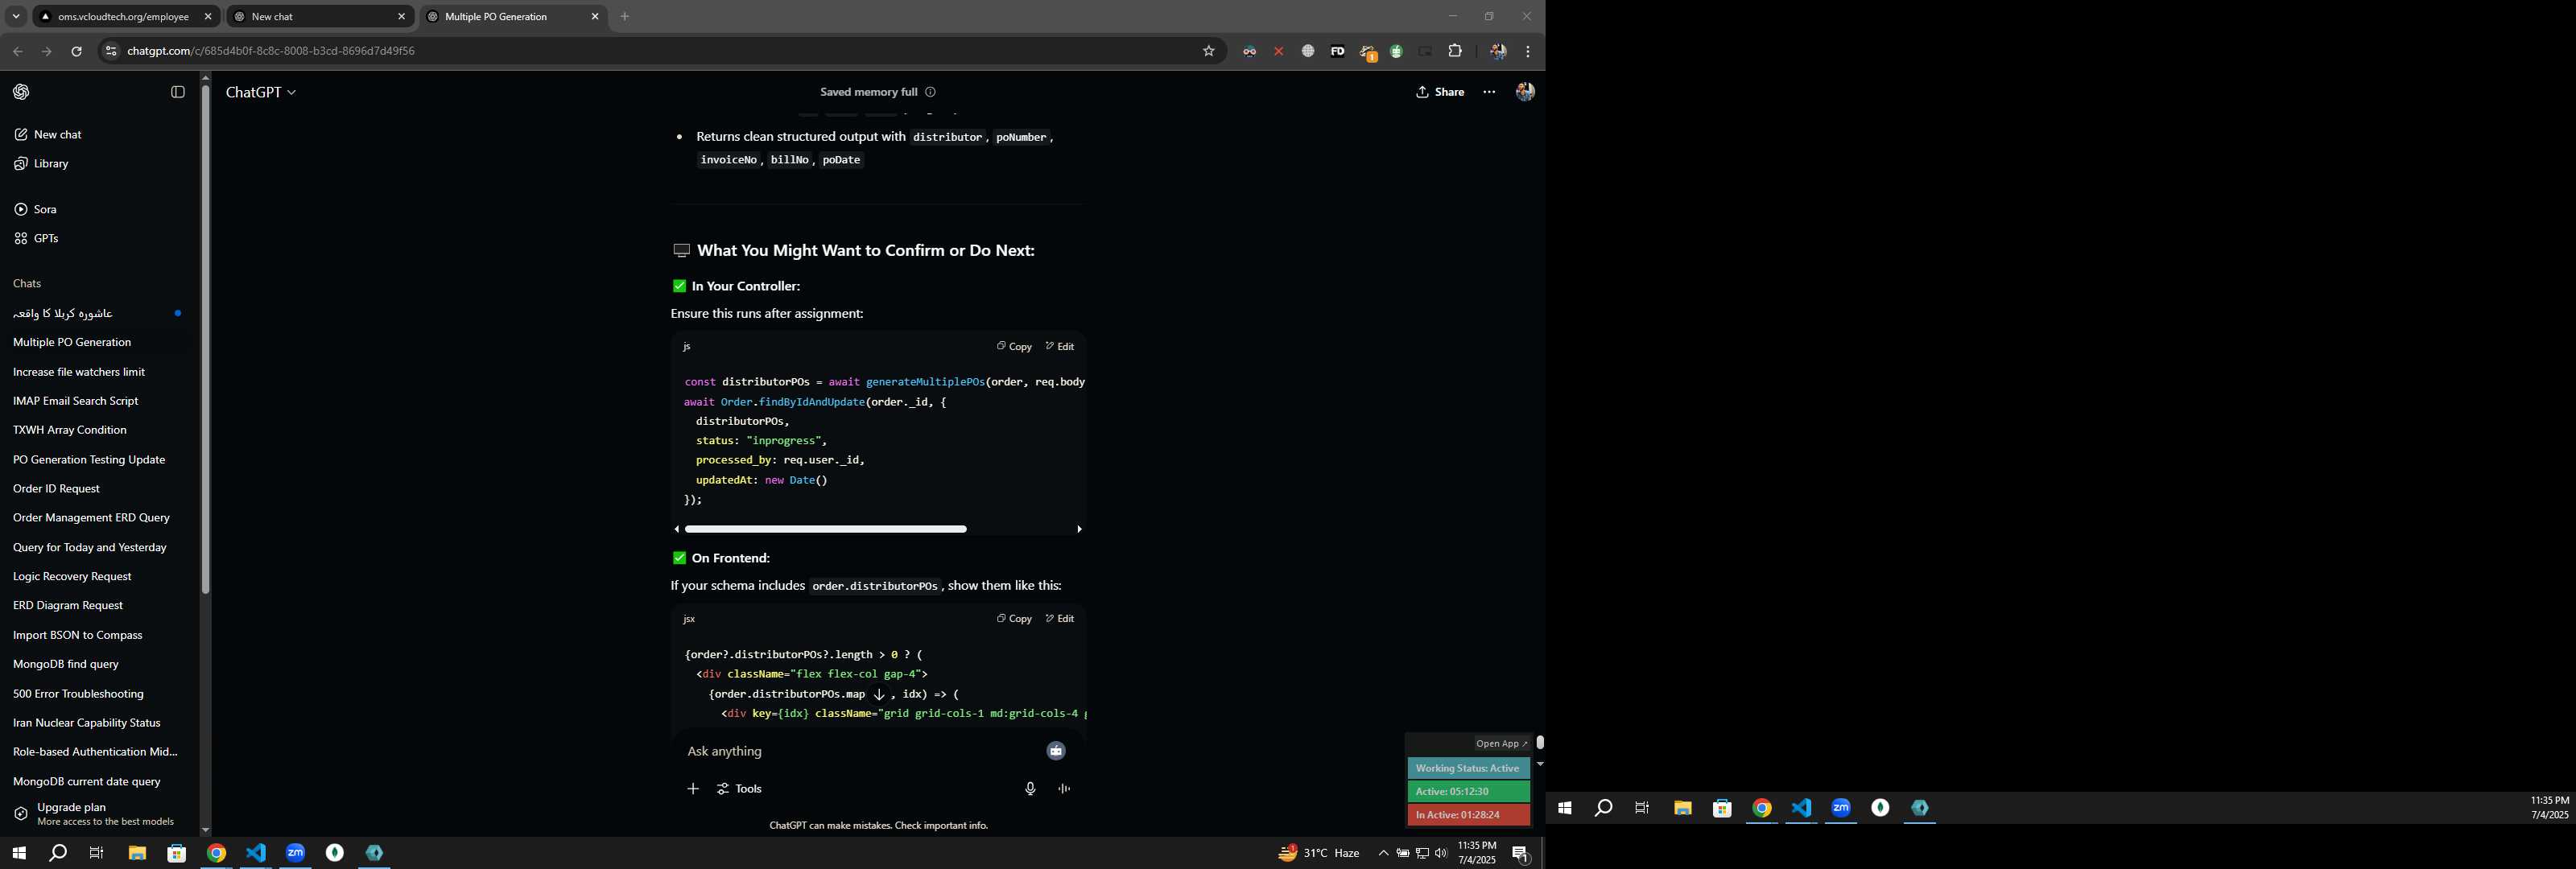Click the ChatGPT profile avatar
This screenshot has width=2576, height=869.
point(1525,92)
